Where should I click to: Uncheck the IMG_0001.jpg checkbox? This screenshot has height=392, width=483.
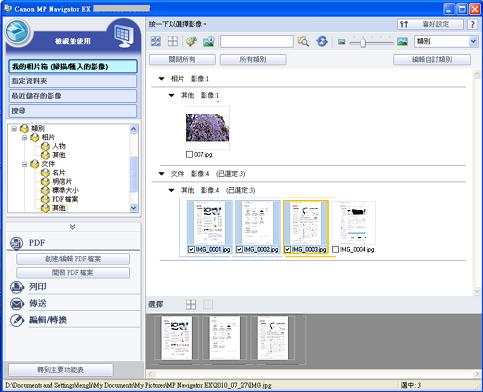(x=191, y=249)
